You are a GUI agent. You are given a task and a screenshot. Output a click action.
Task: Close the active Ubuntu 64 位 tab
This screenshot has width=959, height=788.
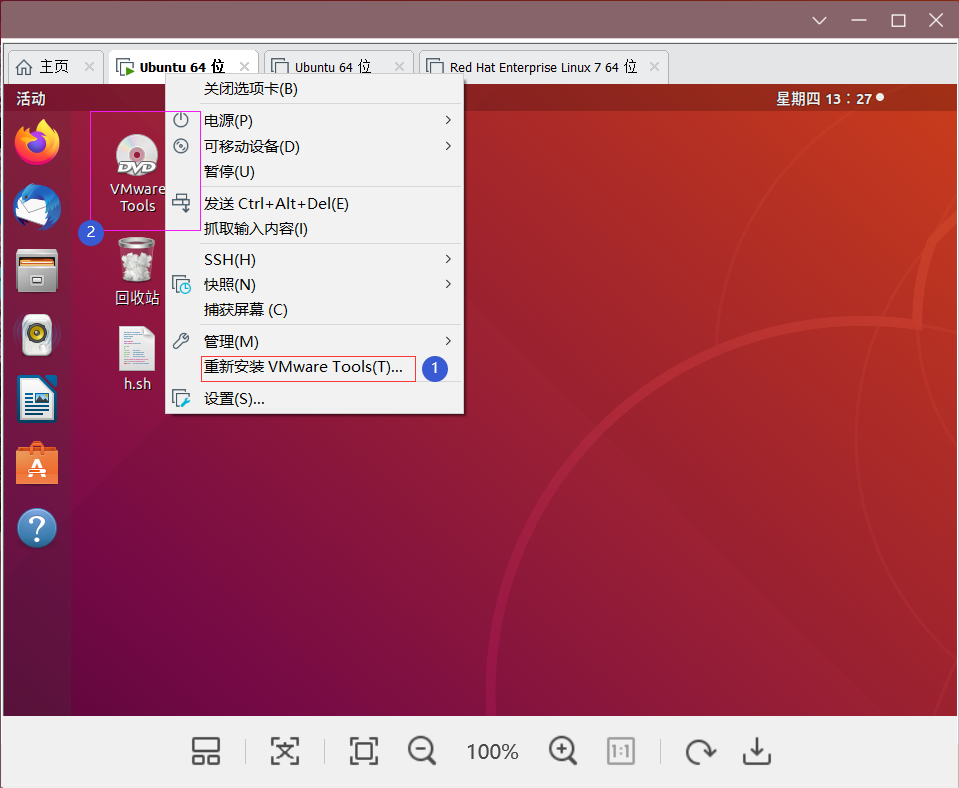coord(245,66)
